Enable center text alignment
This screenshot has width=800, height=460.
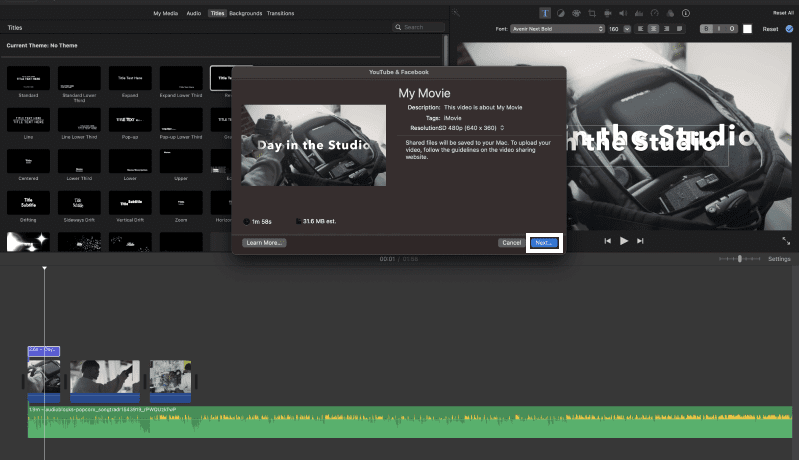click(653, 29)
